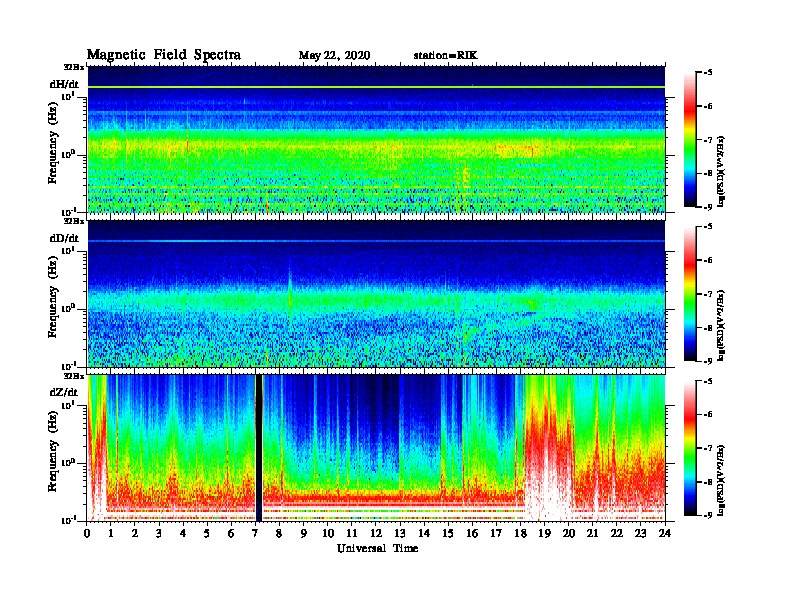Image resolution: width=792 pixels, height=612 pixels.
Task: Click hour 7 on the time axis
Action: point(256,533)
